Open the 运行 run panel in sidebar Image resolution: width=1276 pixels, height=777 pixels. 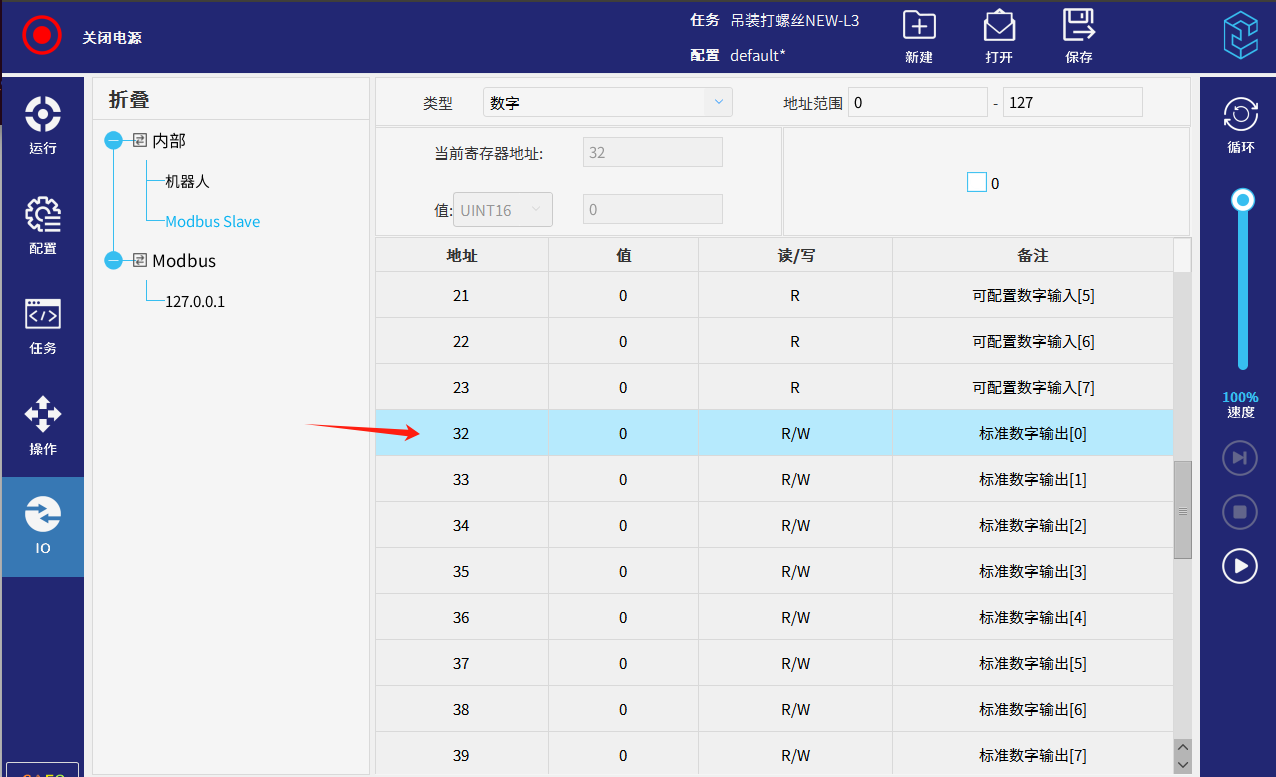(43, 125)
